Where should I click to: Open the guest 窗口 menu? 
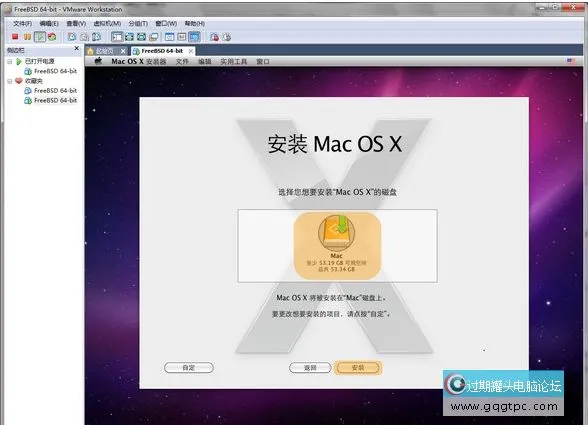[x=263, y=61]
